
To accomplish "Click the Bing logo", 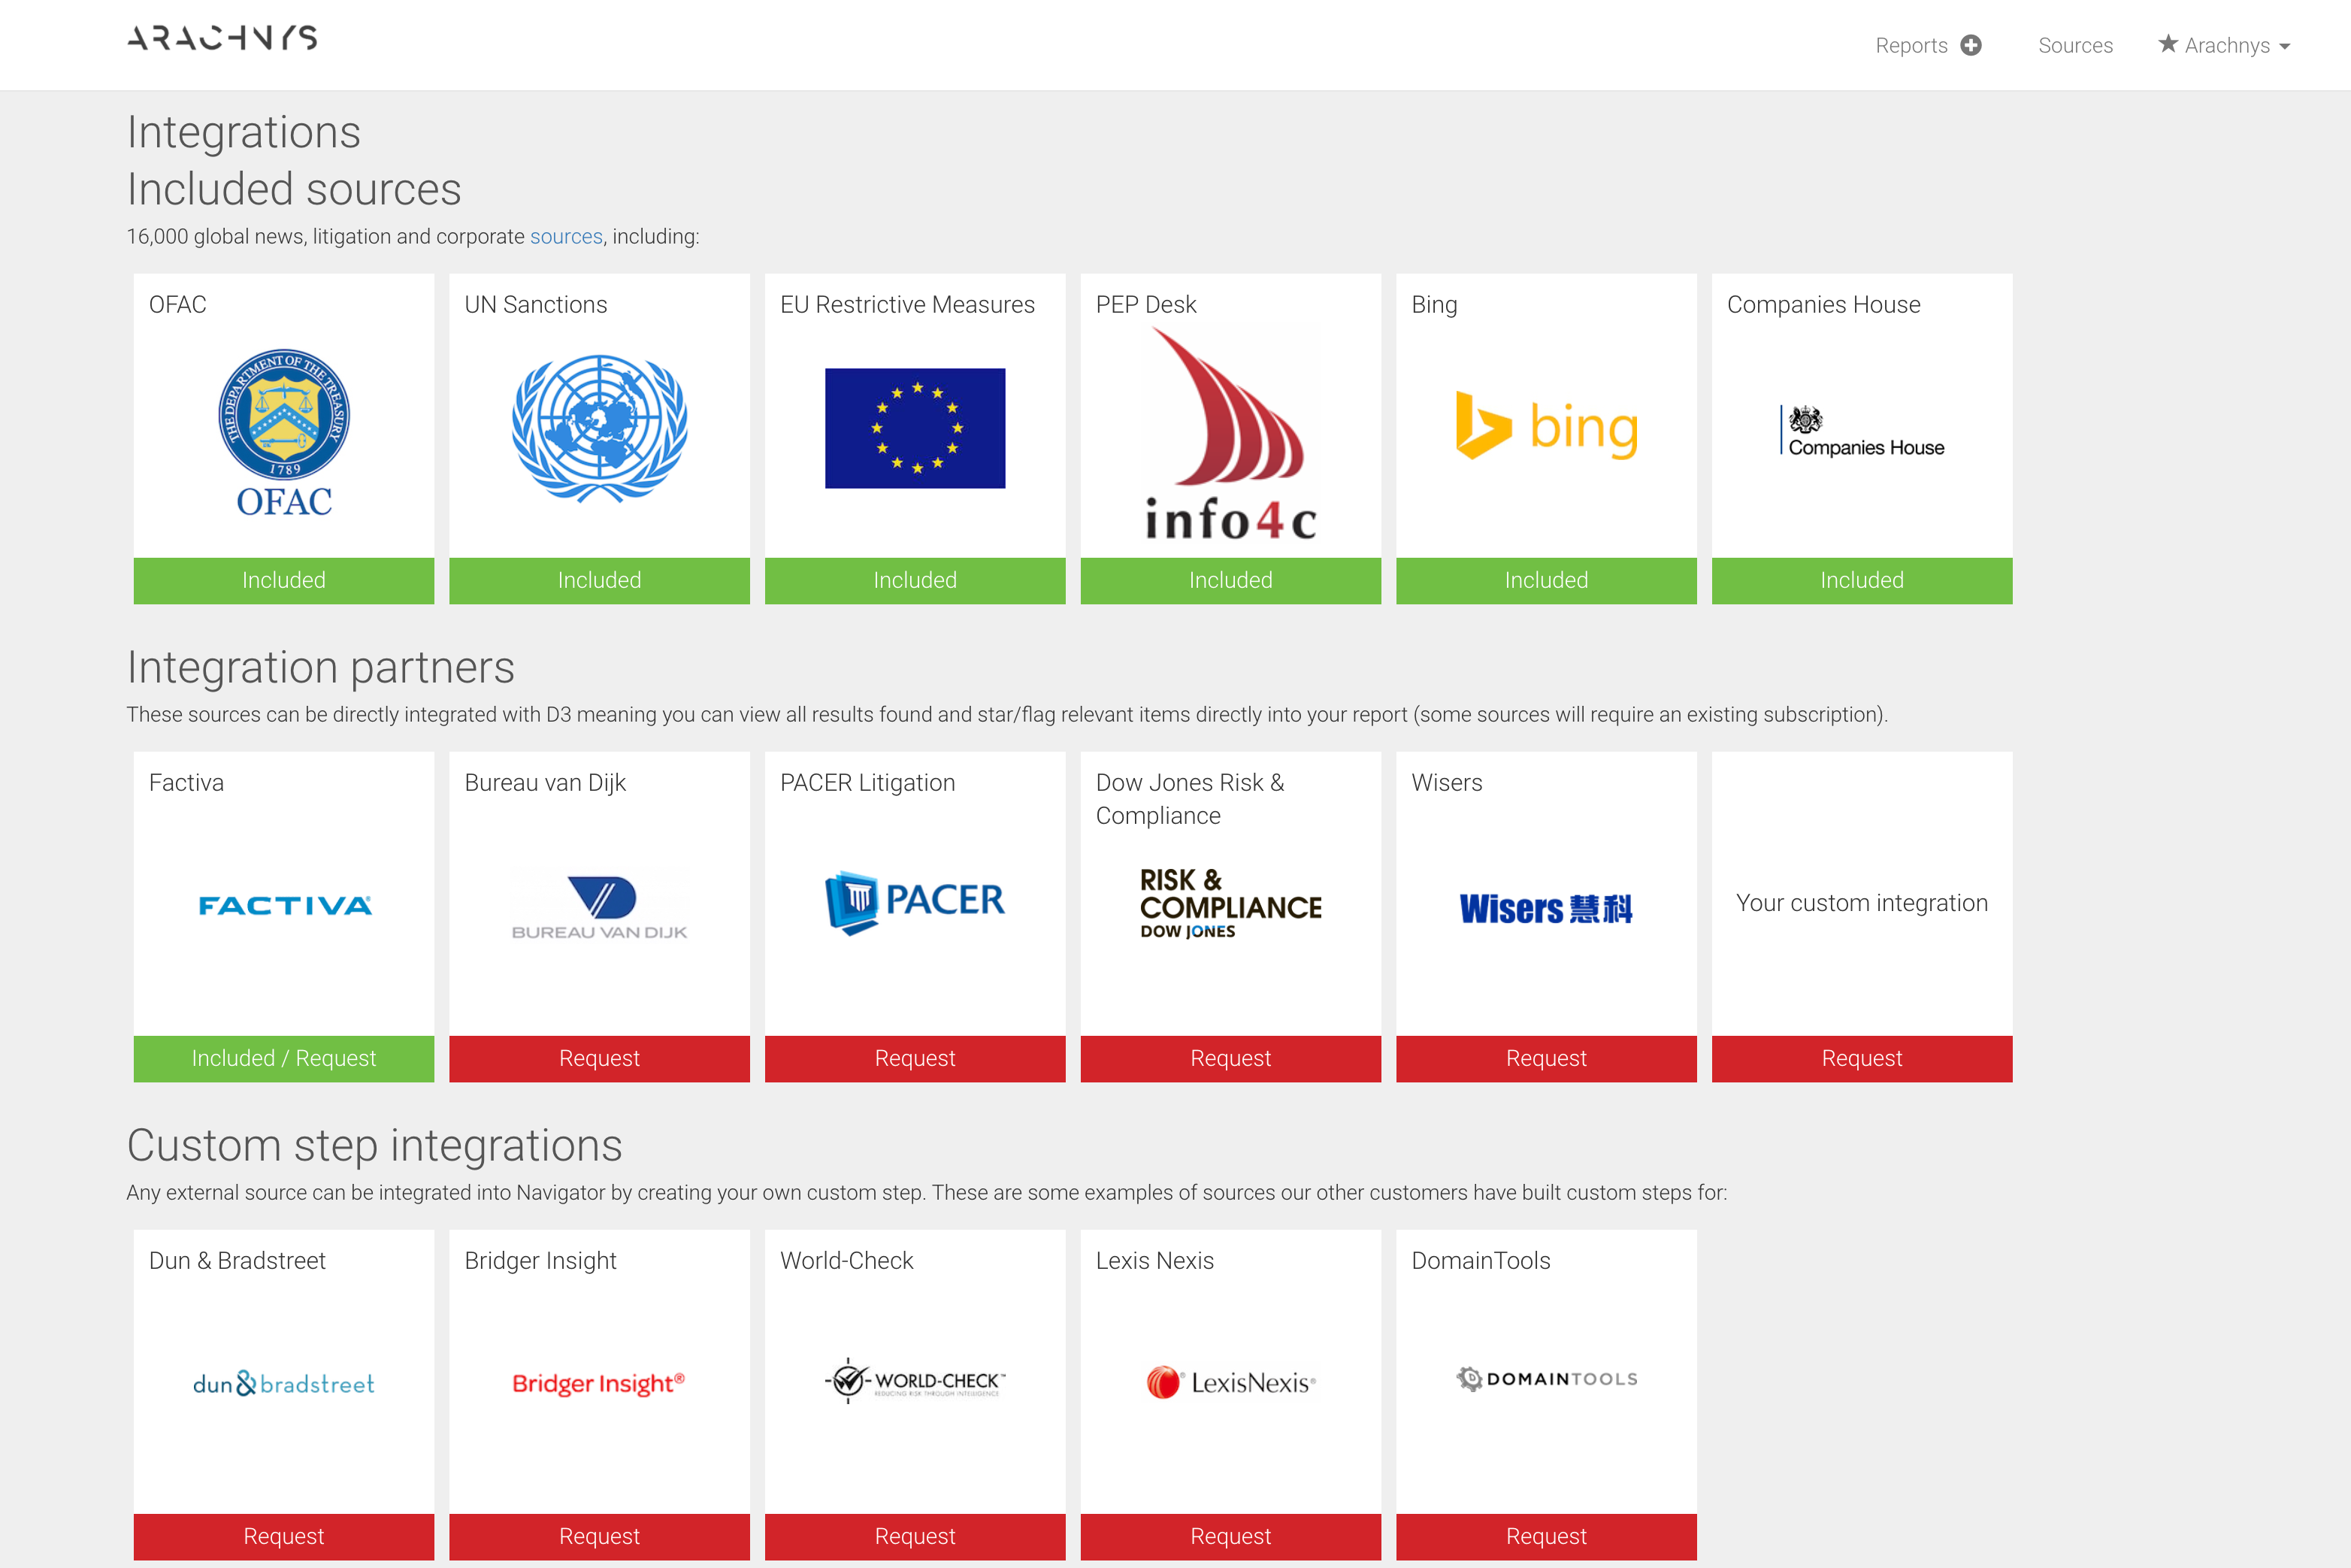I will (1546, 427).
